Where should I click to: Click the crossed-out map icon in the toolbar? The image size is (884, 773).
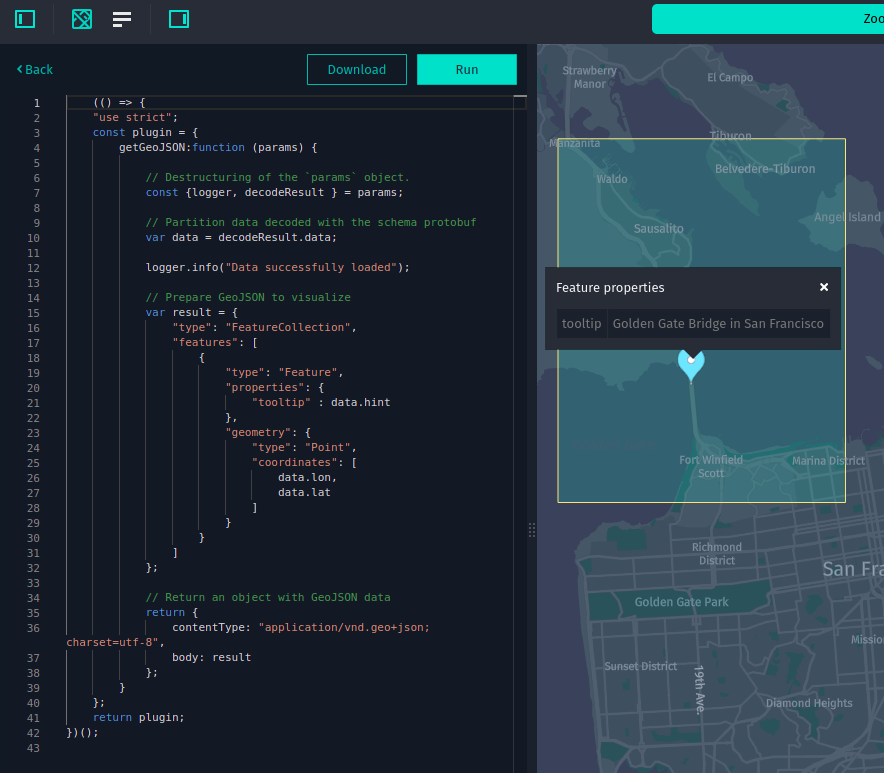point(81,18)
